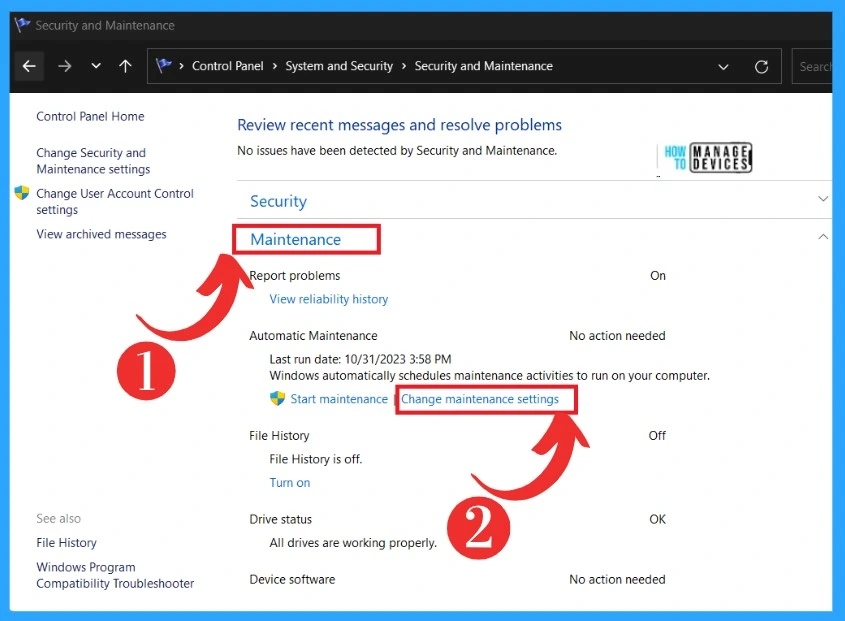Image resolution: width=845 pixels, height=621 pixels.
Task: Open Windows Program Compatibility Troubleshooter
Action: (115, 575)
